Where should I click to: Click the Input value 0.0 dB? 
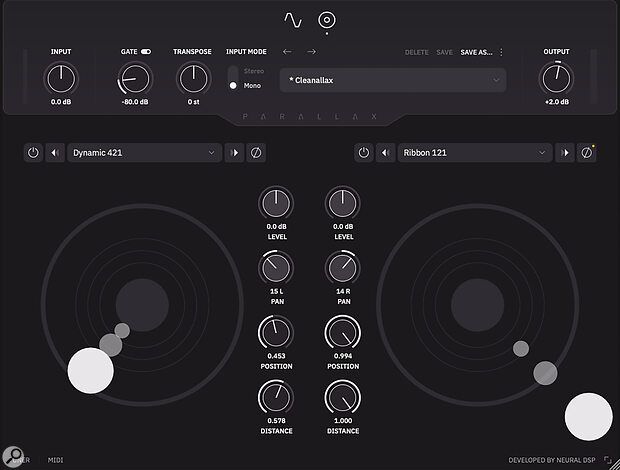pos(61,102)
